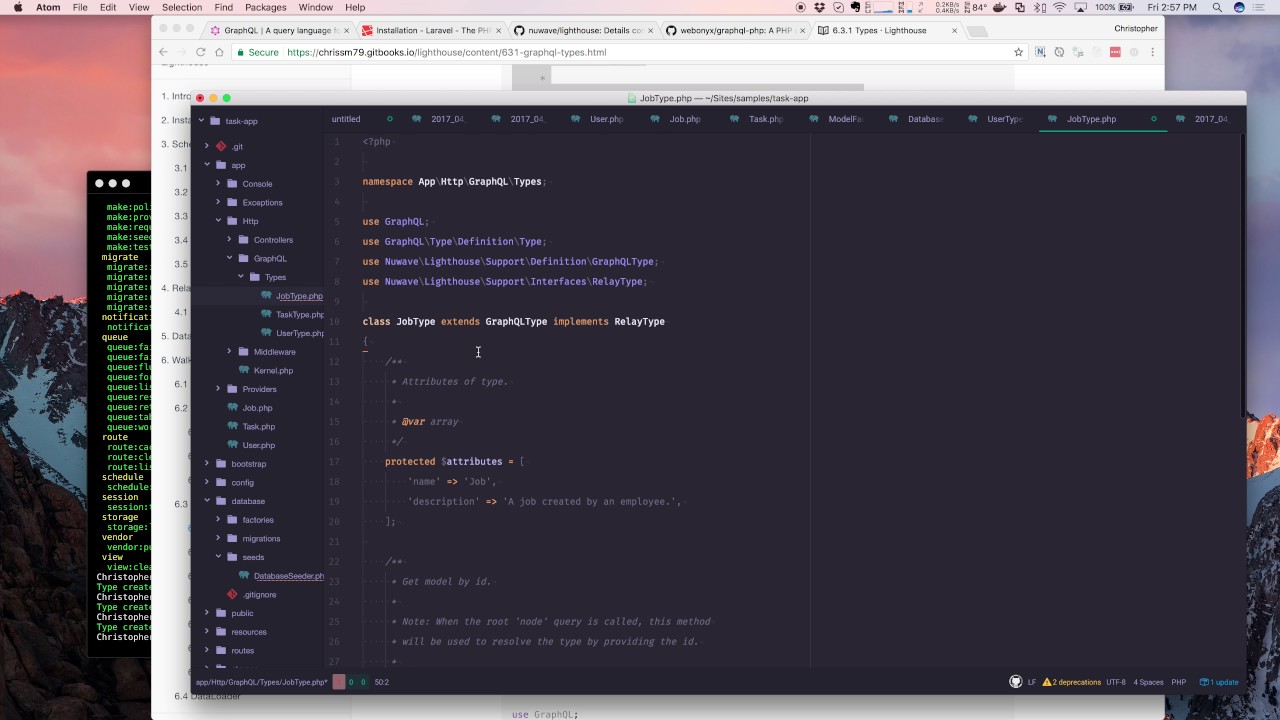The image size is (1280, 720).
Task: Collapse the Http folder
Action: click(218, 221)
